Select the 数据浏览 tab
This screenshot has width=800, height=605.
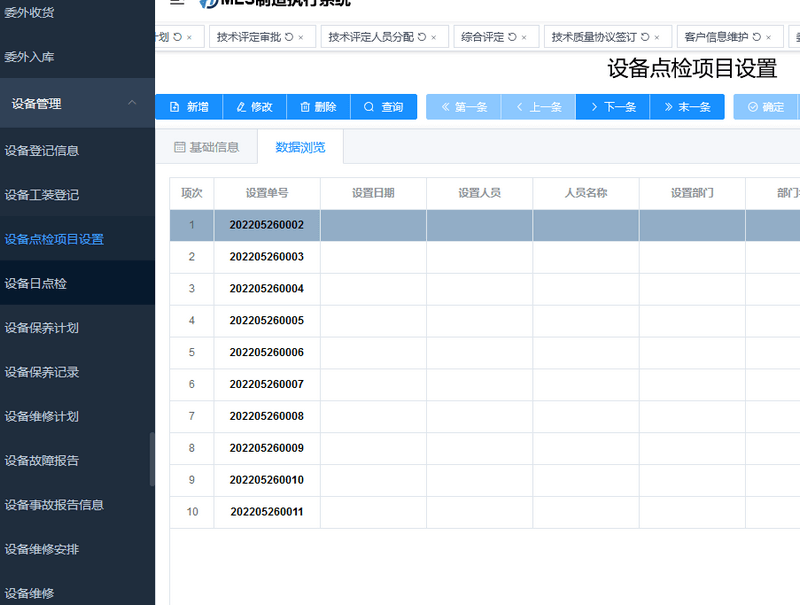(301, 147)
